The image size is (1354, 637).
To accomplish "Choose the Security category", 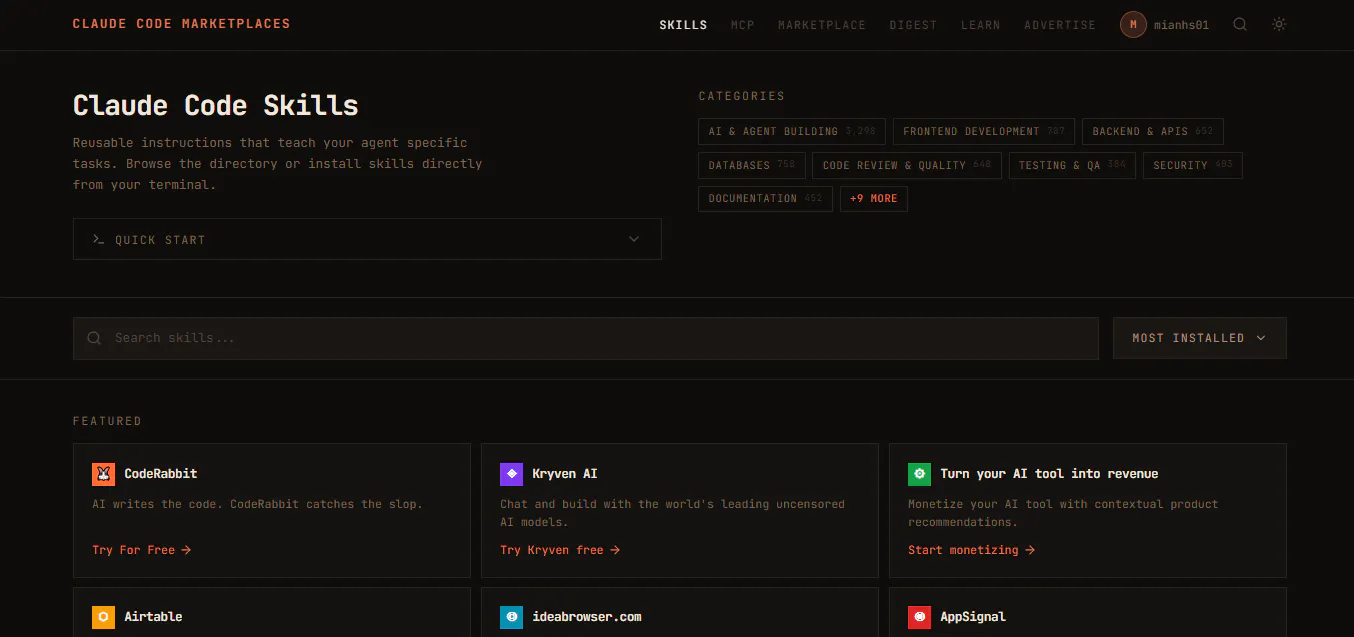I will click(1193, 165).
